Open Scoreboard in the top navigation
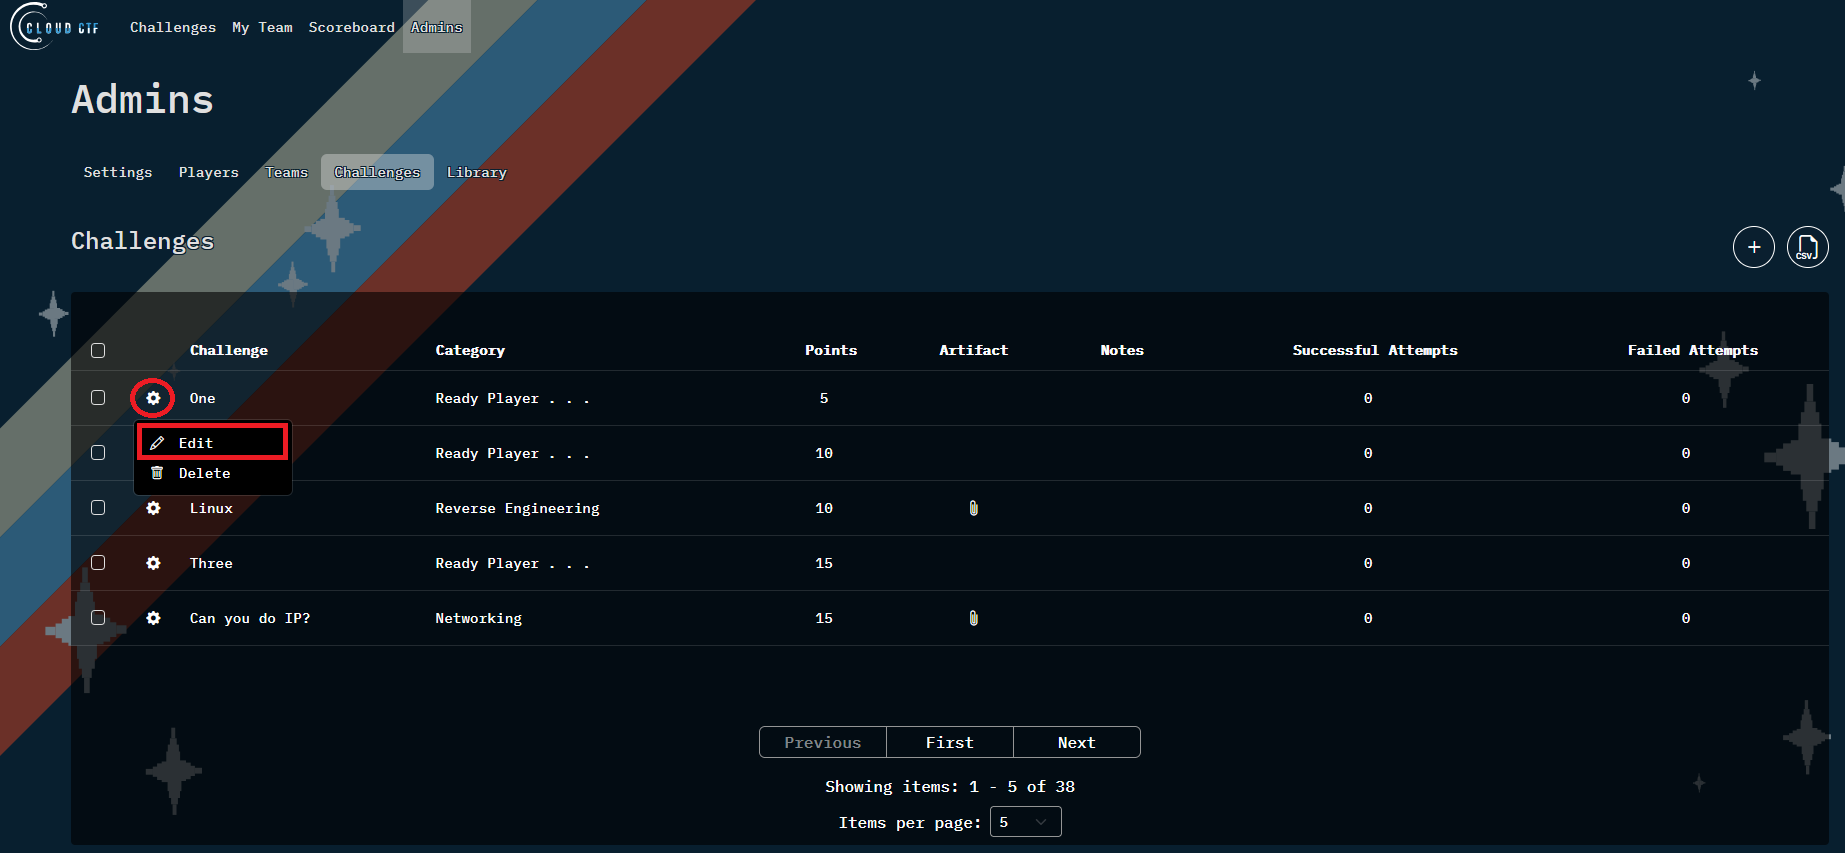1845x853 pixels. point(351,27)
